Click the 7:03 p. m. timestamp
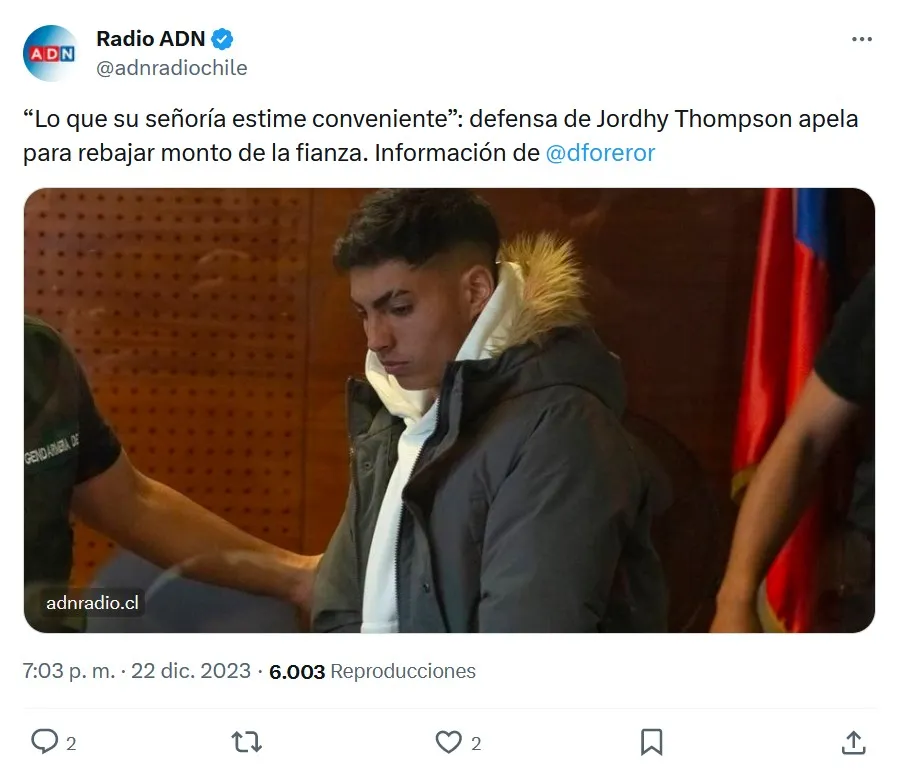 [x=69, y=671]
